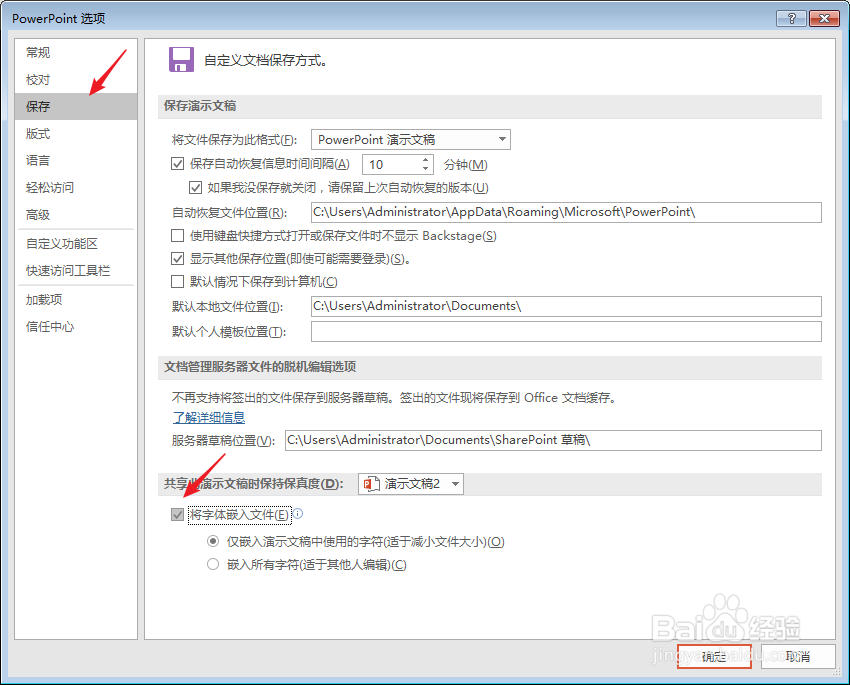Click the 了解详细信息 link
Screen dimensions: 850x685
[x=208, y=417]
